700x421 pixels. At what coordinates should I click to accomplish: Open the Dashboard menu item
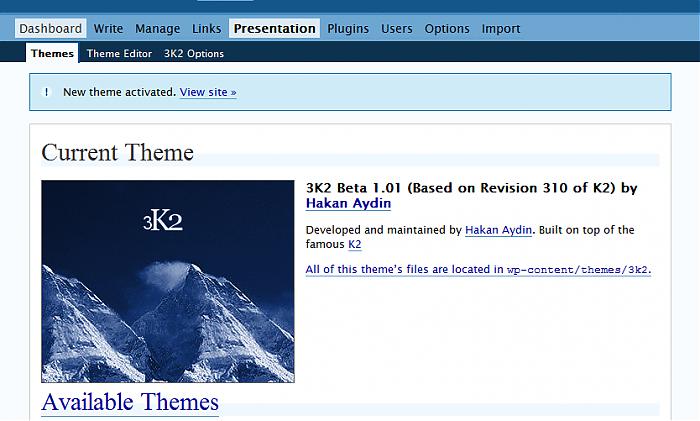(50, 29)
